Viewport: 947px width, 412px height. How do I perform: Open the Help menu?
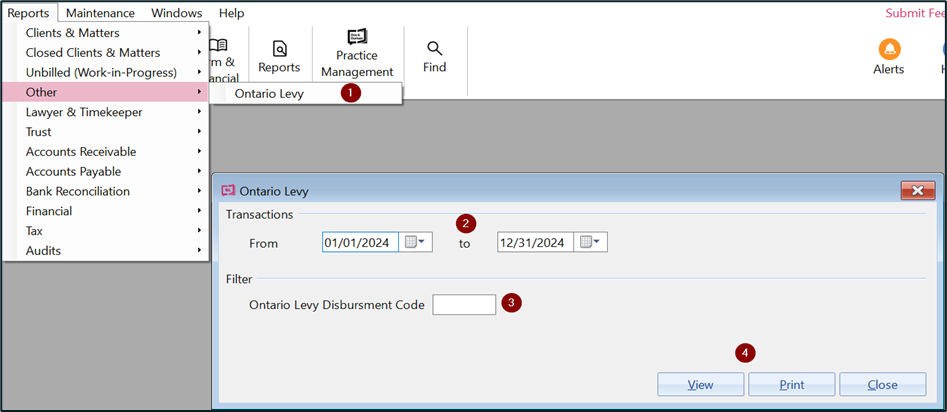pyautogui.click(x=231, y=13)
